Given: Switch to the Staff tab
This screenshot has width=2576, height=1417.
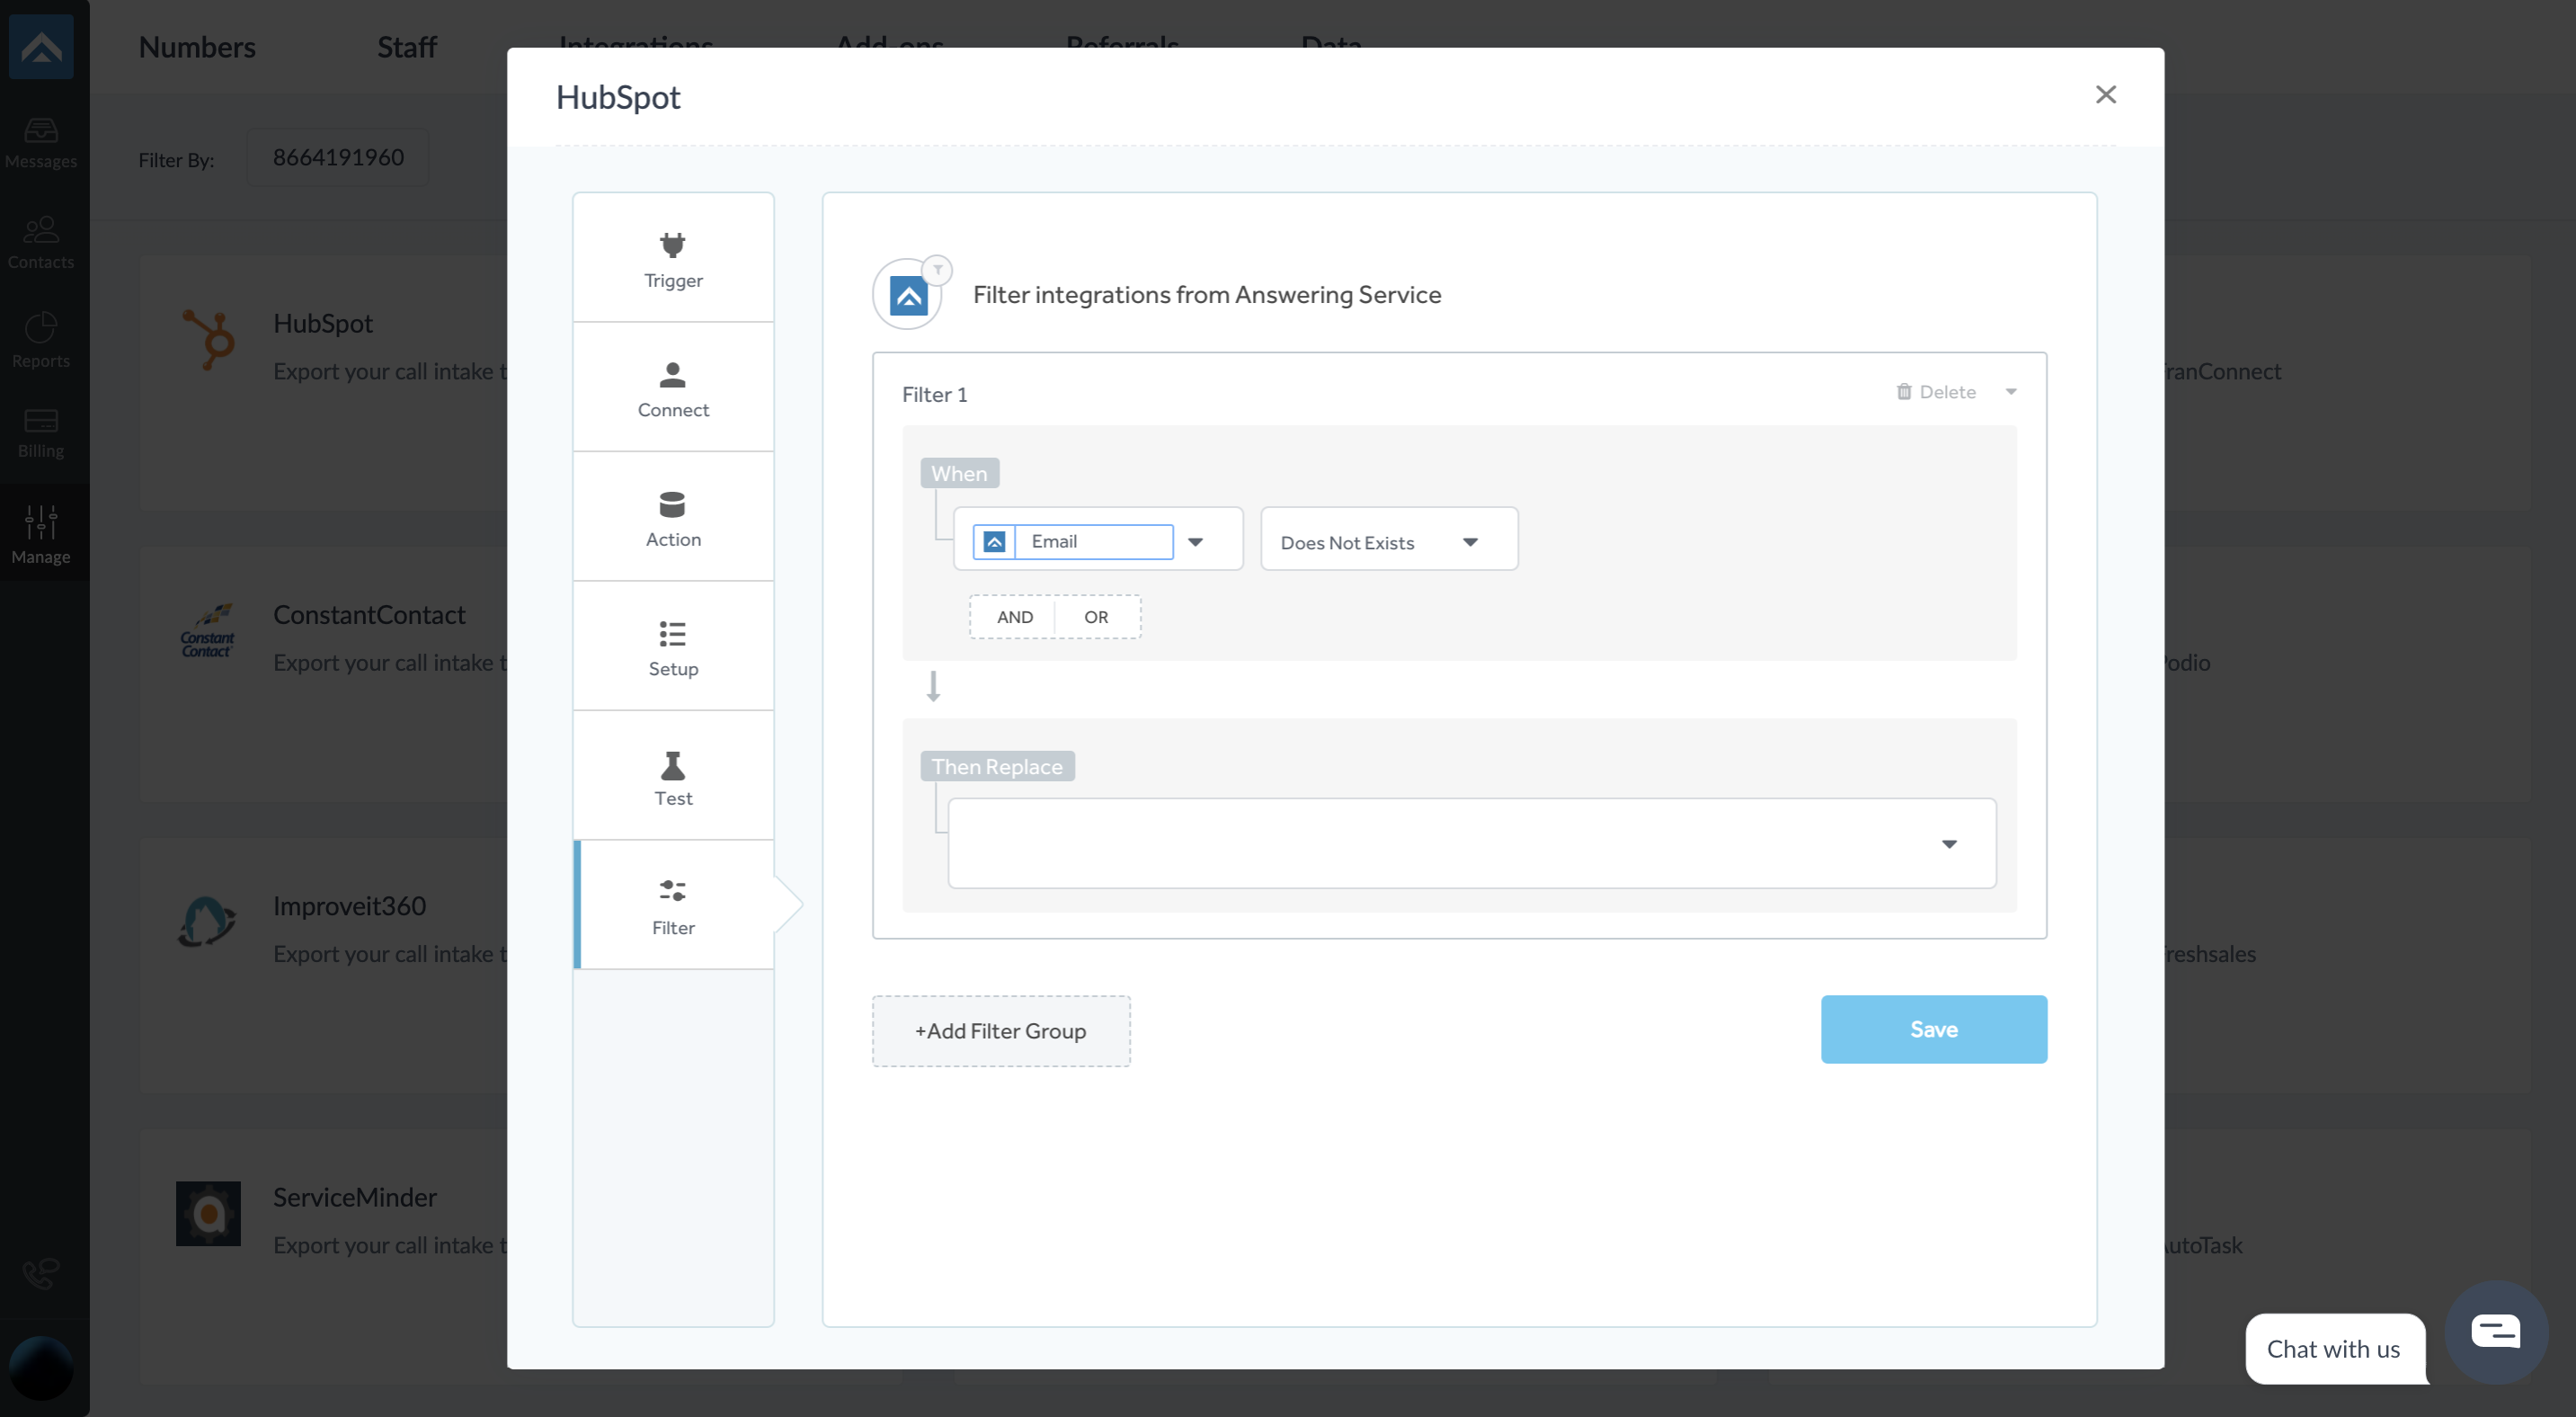Looking at the screenshot, I should [x=407, y=47].
